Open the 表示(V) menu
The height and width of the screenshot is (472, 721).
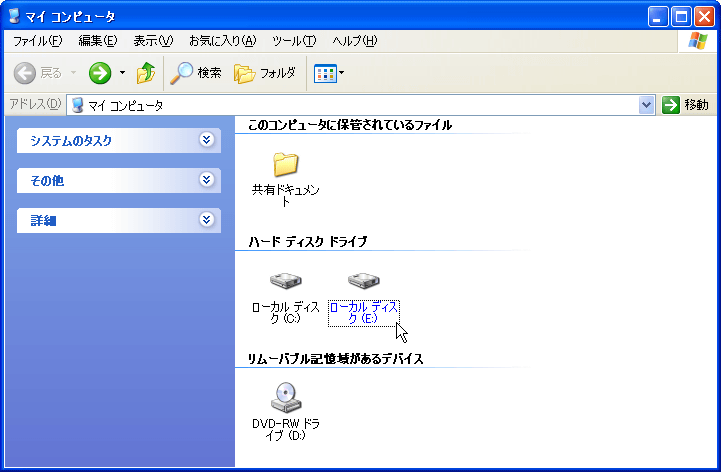[153, 41]
